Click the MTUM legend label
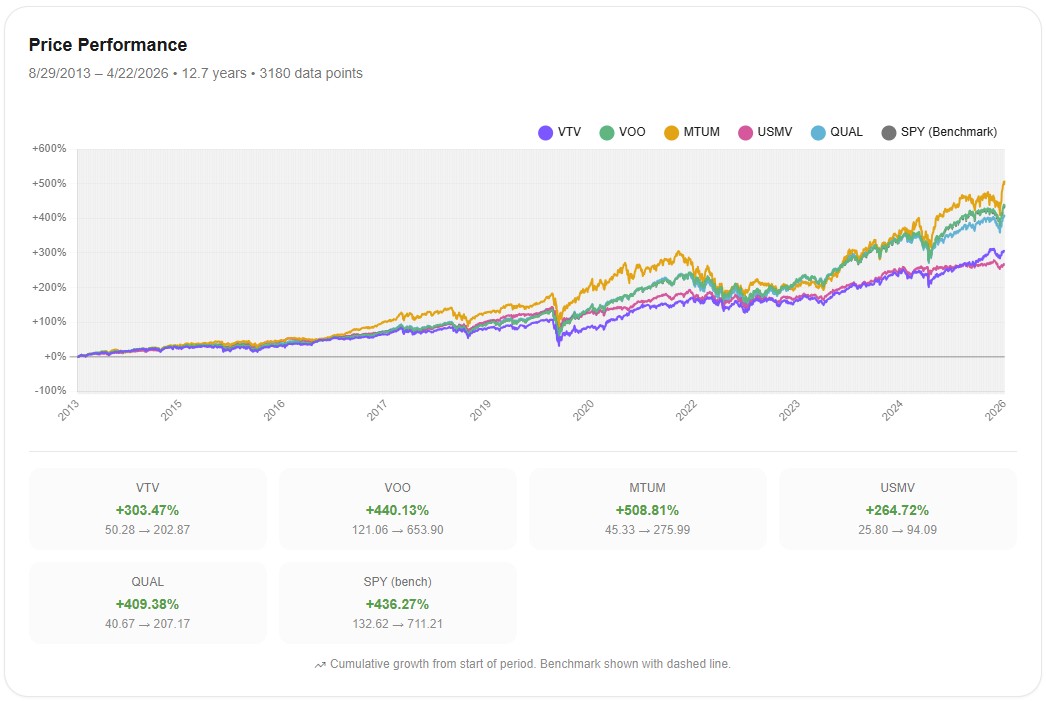This screenshot has height=701, width=1046. 701,132
